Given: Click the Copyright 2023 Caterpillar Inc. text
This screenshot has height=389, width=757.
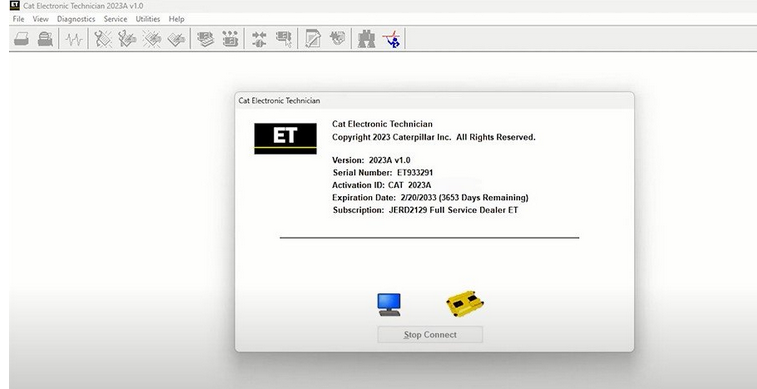Looking at the screenshot, I should (x=434, y=137).
